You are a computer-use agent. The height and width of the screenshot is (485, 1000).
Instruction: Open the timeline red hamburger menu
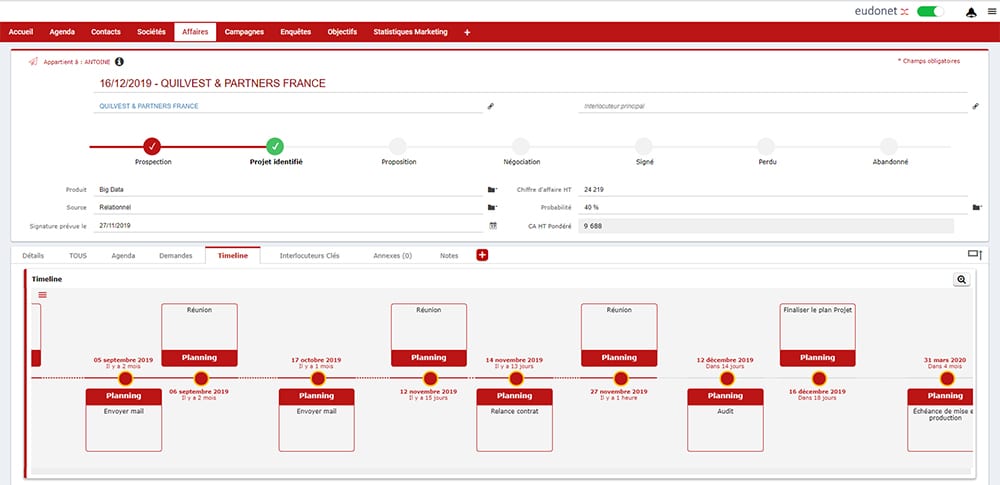43,295
